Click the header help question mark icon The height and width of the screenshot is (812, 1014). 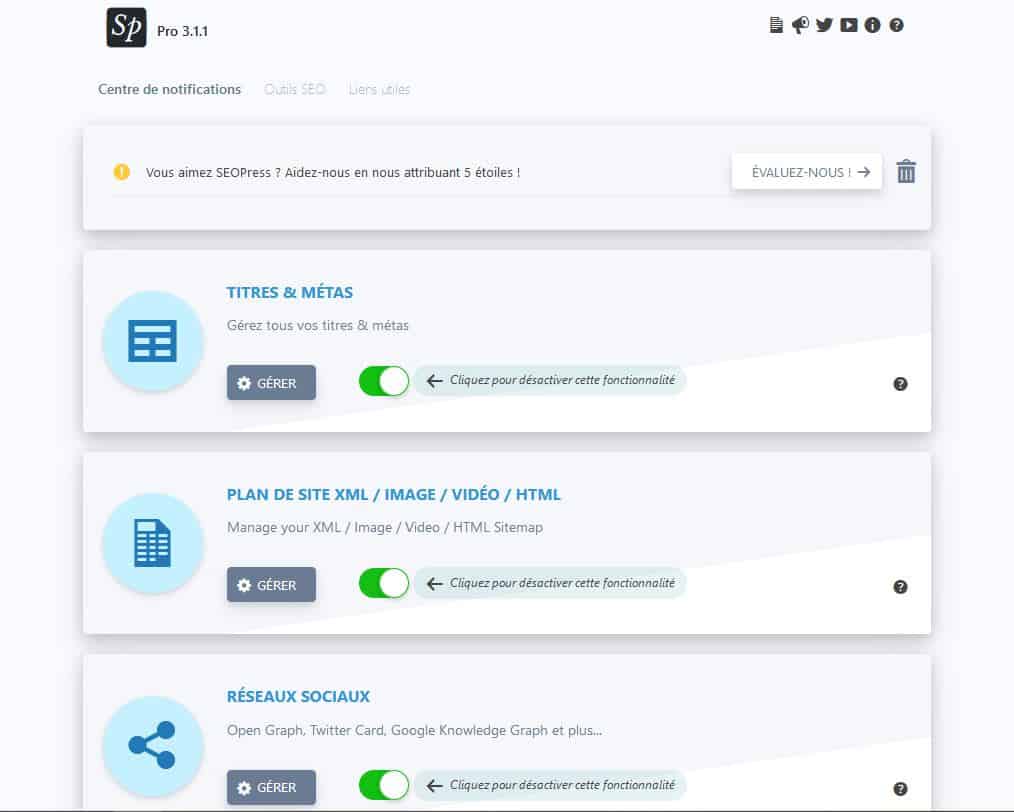click(x=896, y=25)
